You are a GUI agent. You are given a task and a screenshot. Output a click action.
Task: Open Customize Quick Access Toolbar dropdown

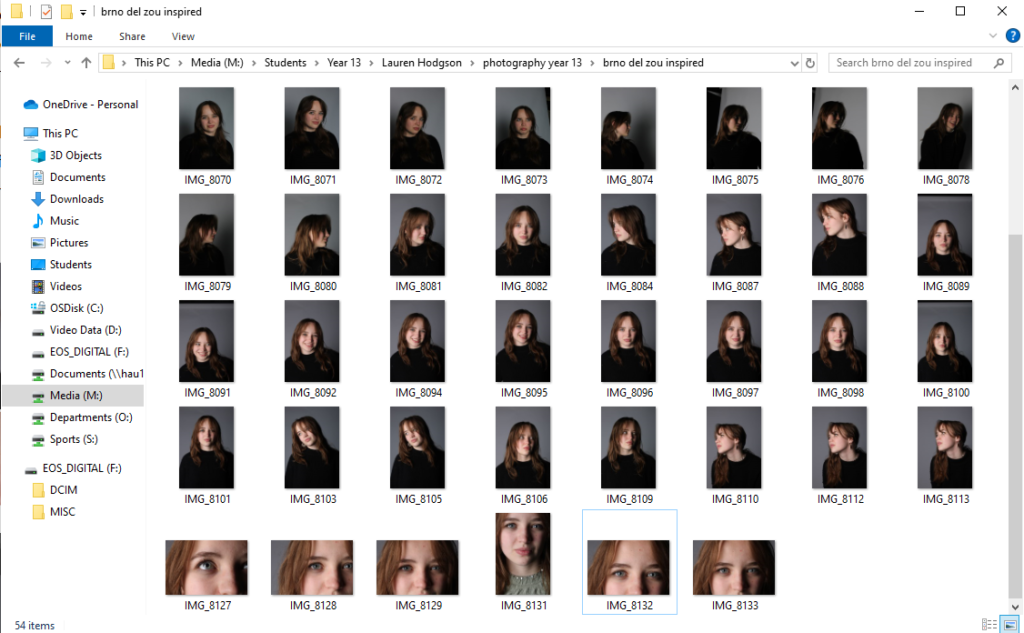83,12
